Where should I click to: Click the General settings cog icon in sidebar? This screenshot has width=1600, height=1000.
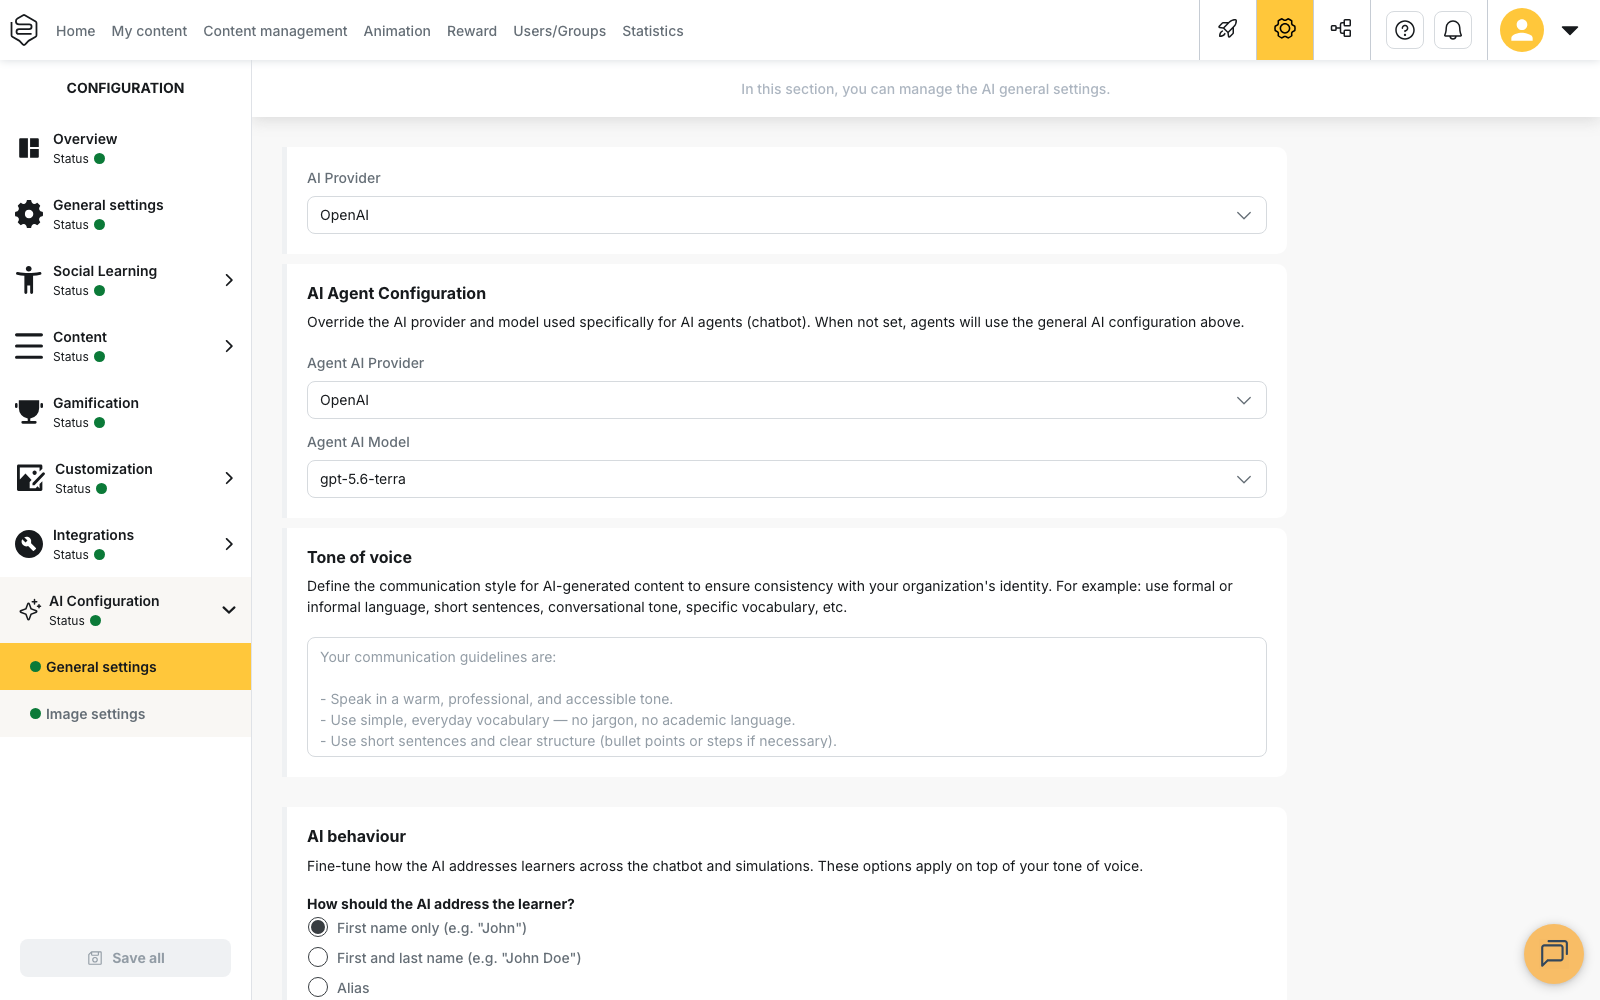click(x=29, y=214)
